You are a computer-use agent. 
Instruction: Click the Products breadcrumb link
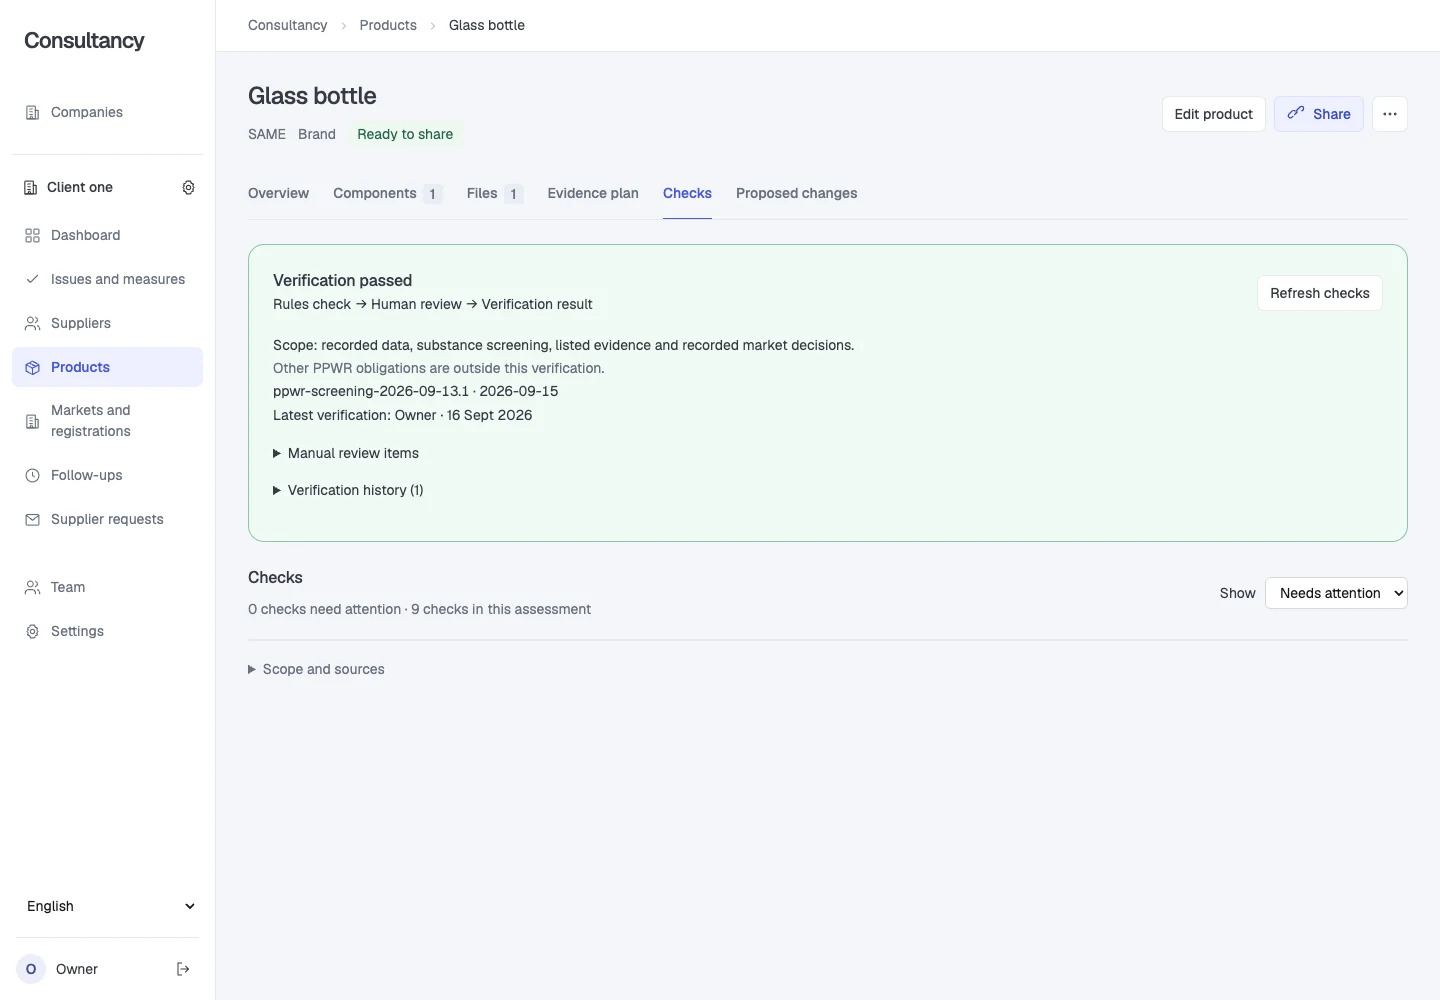(388, 25)
